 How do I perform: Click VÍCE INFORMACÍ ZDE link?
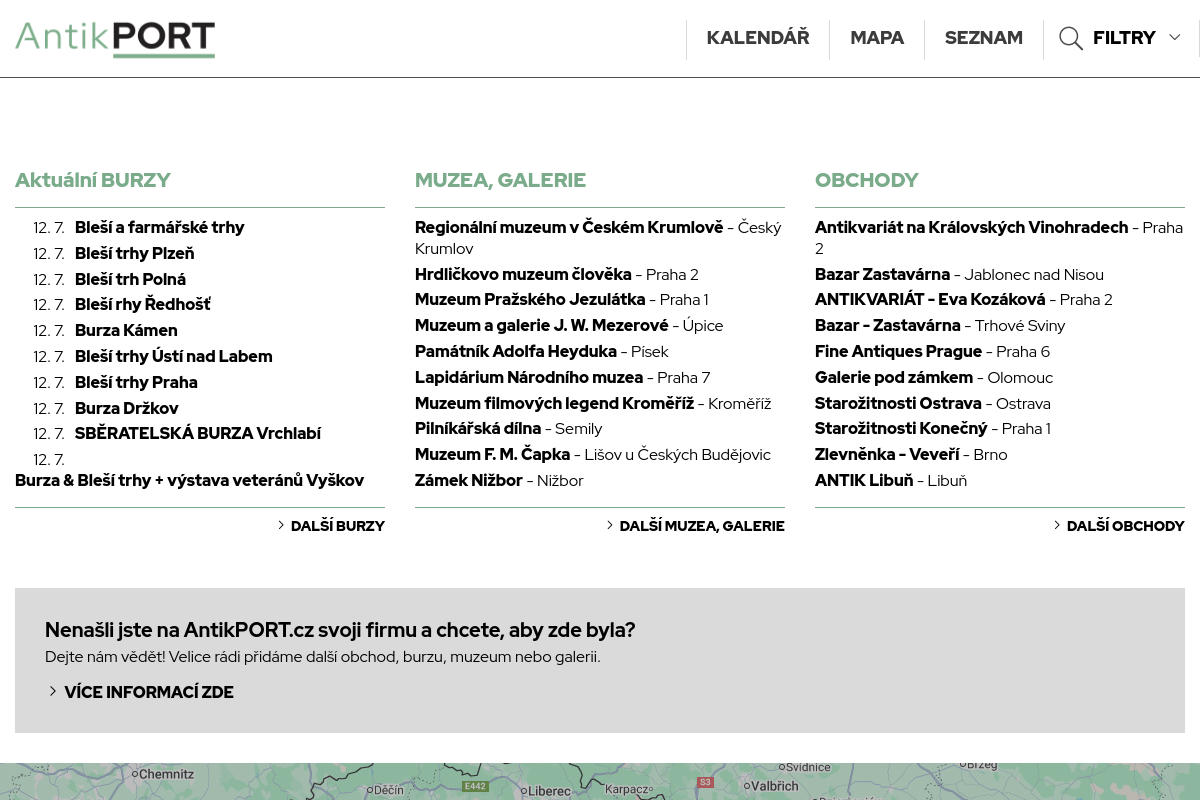[x=149, y=692]
